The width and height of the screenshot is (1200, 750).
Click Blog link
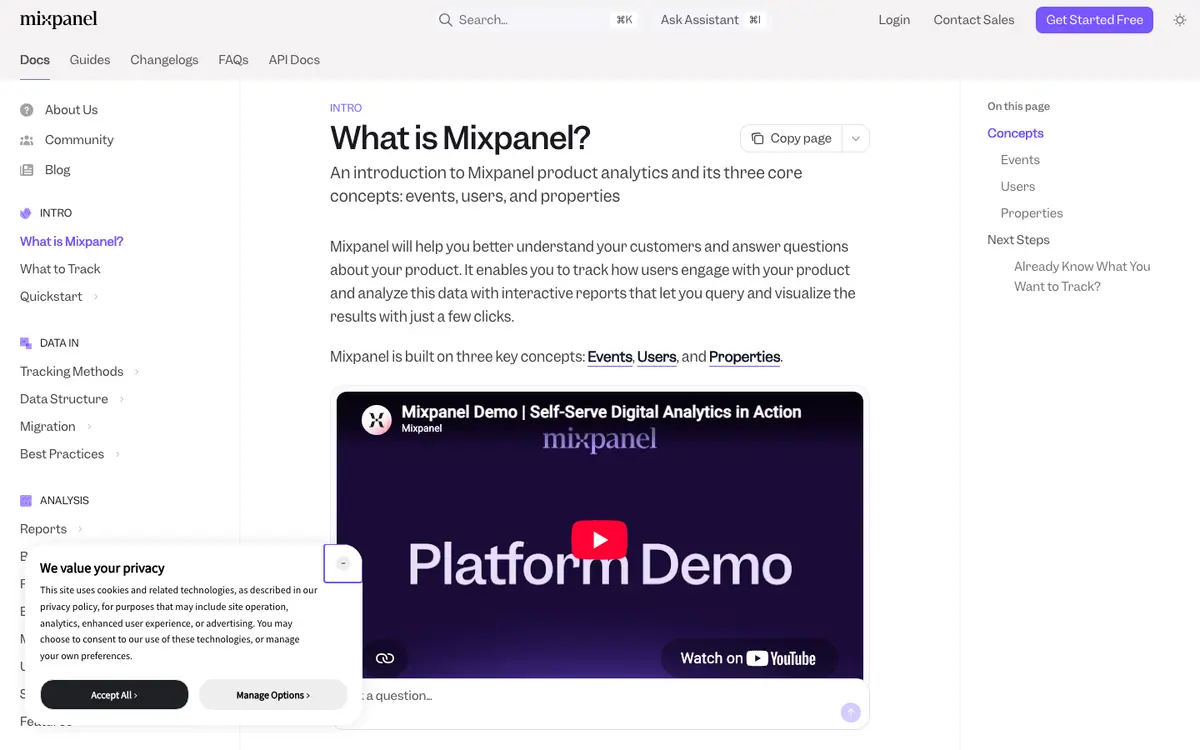pos(58,170)
